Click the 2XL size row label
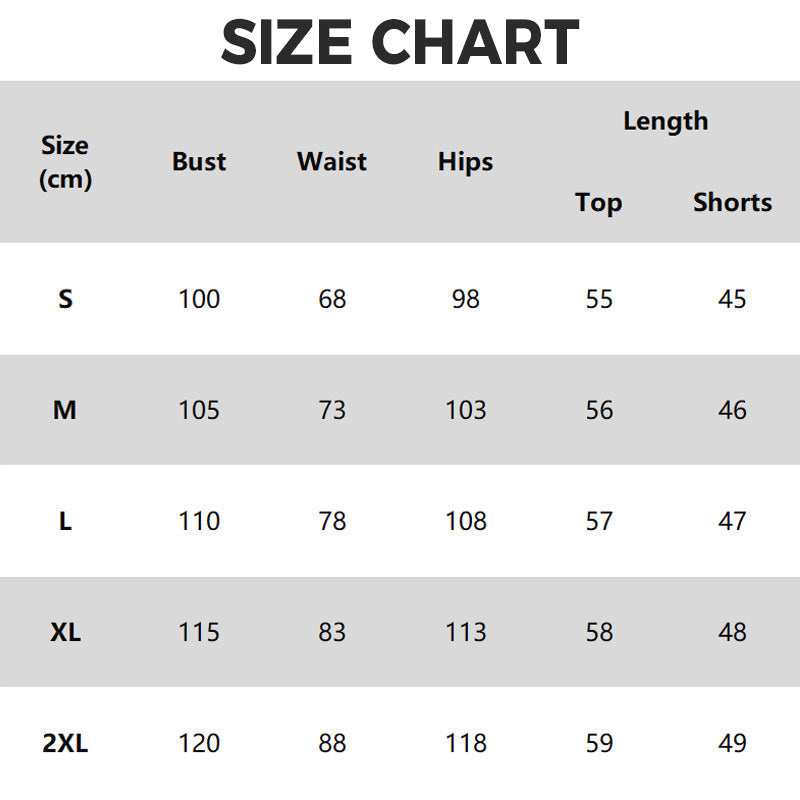This screenshot has height=800, width=800. tap(65, 743)
